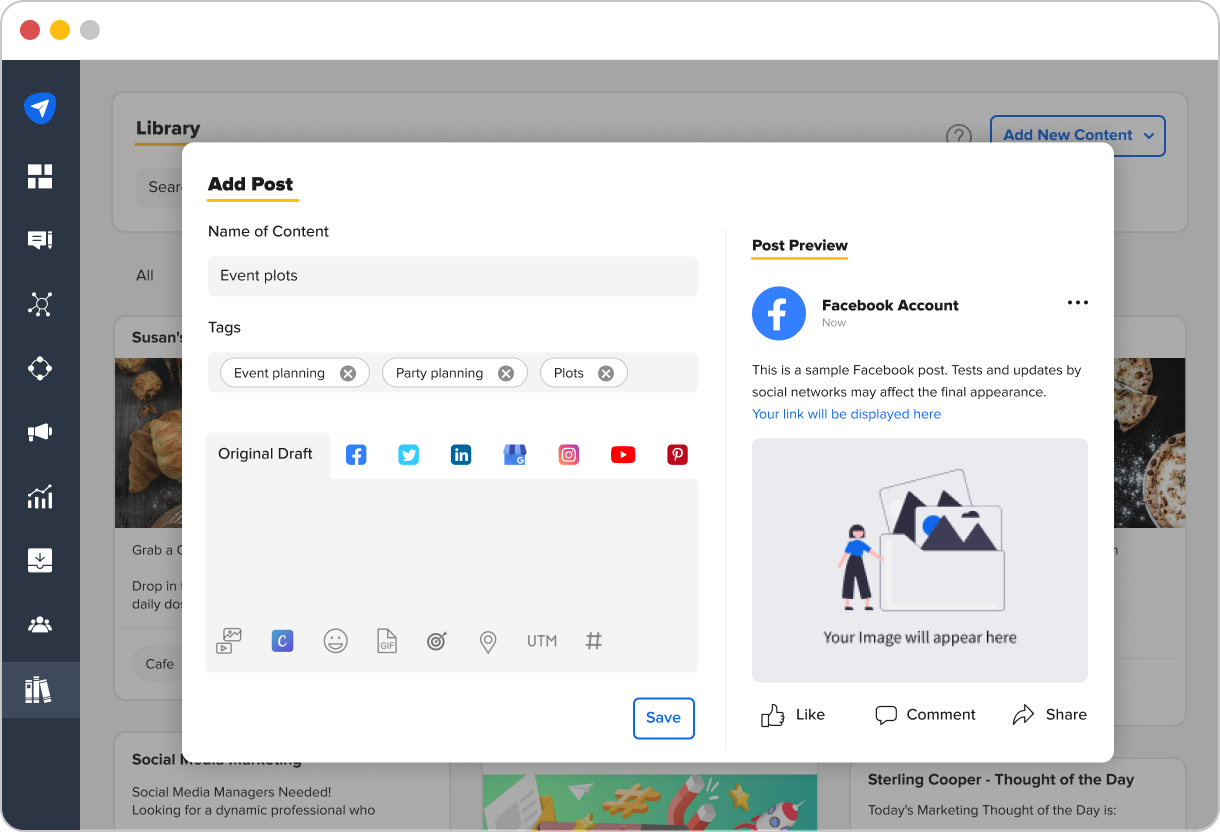The height and width of the screenshot is (832, 1220).
Task: Open the inbox download icon in sidebar
Action: tap(40, 560)
